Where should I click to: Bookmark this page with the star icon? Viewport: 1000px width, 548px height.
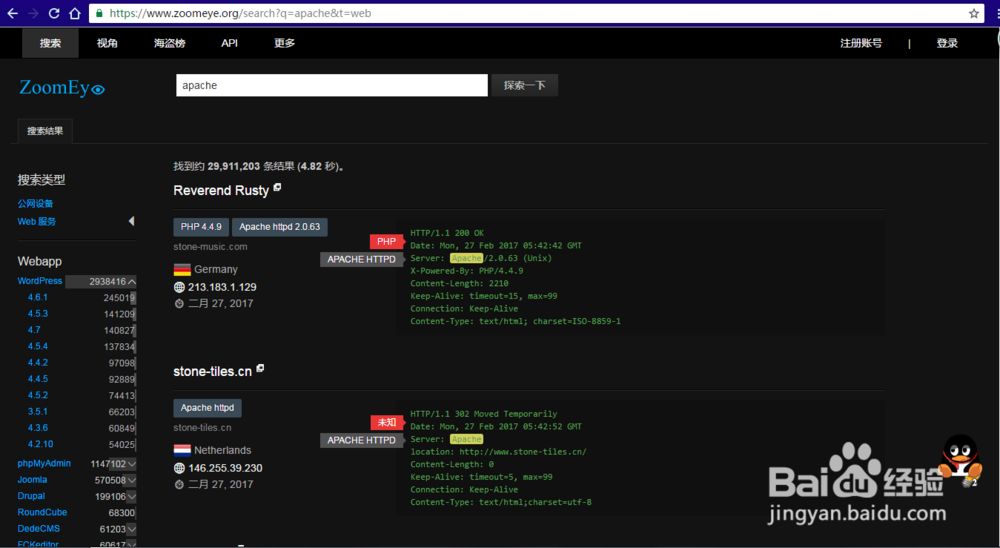[x=974, y=13]
